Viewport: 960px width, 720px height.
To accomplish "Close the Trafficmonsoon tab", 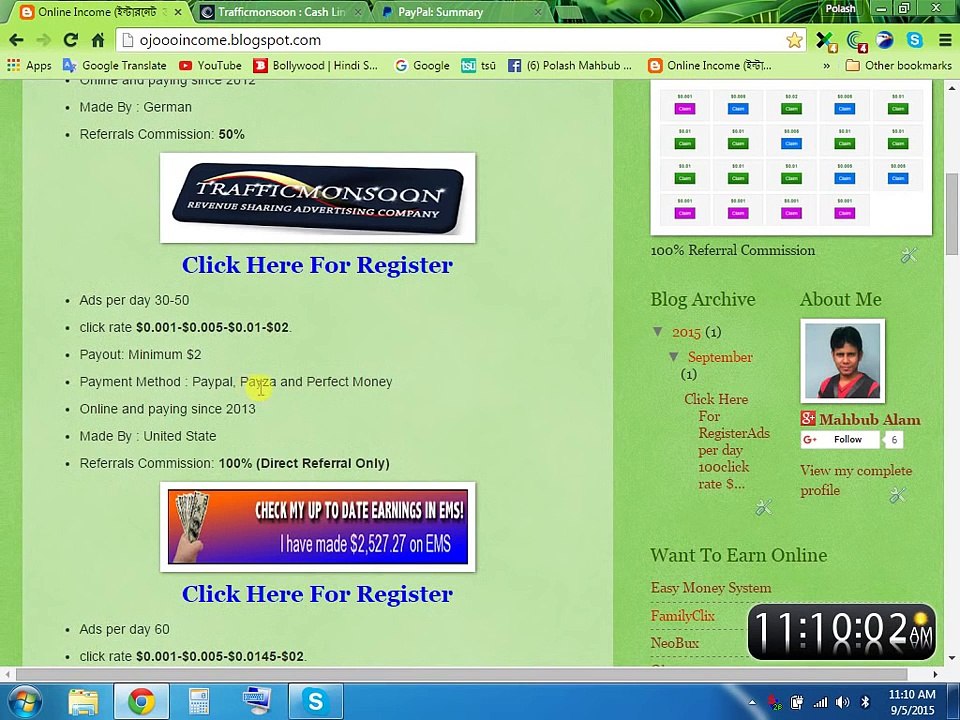I will click(x=358, y=12).
